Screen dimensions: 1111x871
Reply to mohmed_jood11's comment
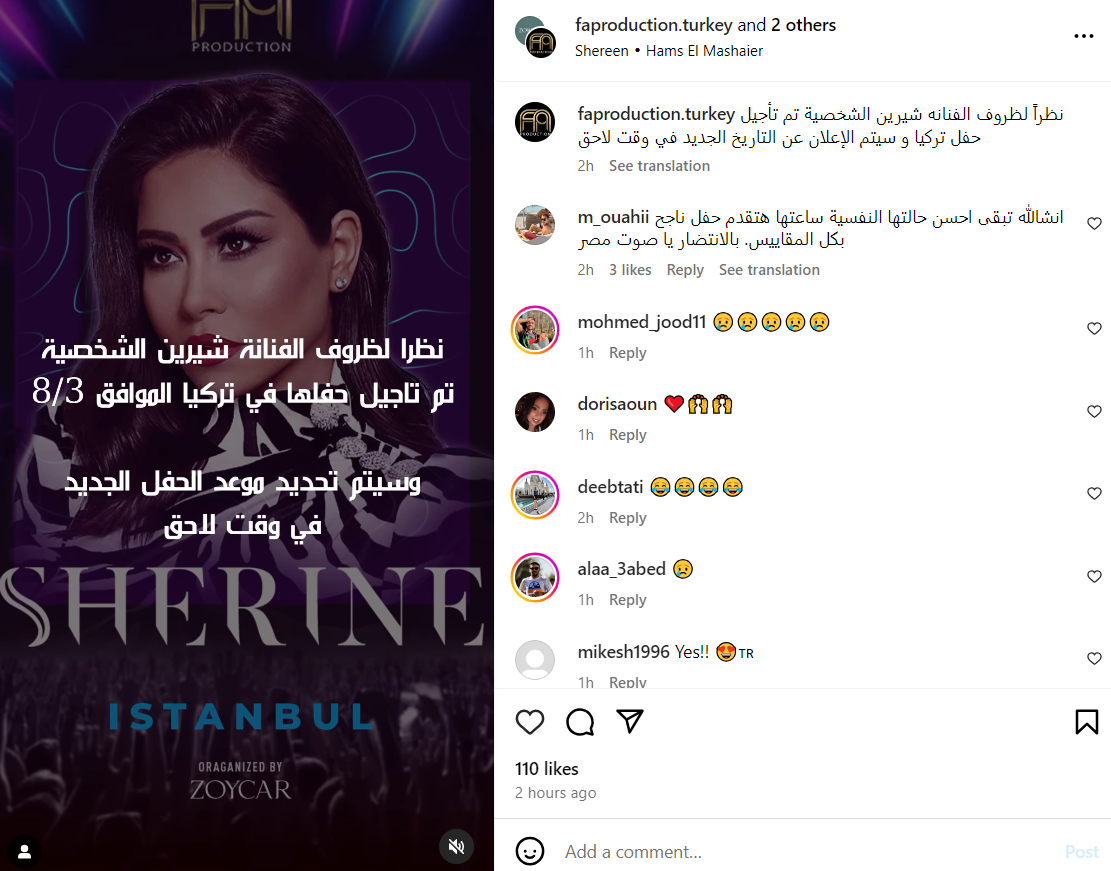(x=627, y=353)
